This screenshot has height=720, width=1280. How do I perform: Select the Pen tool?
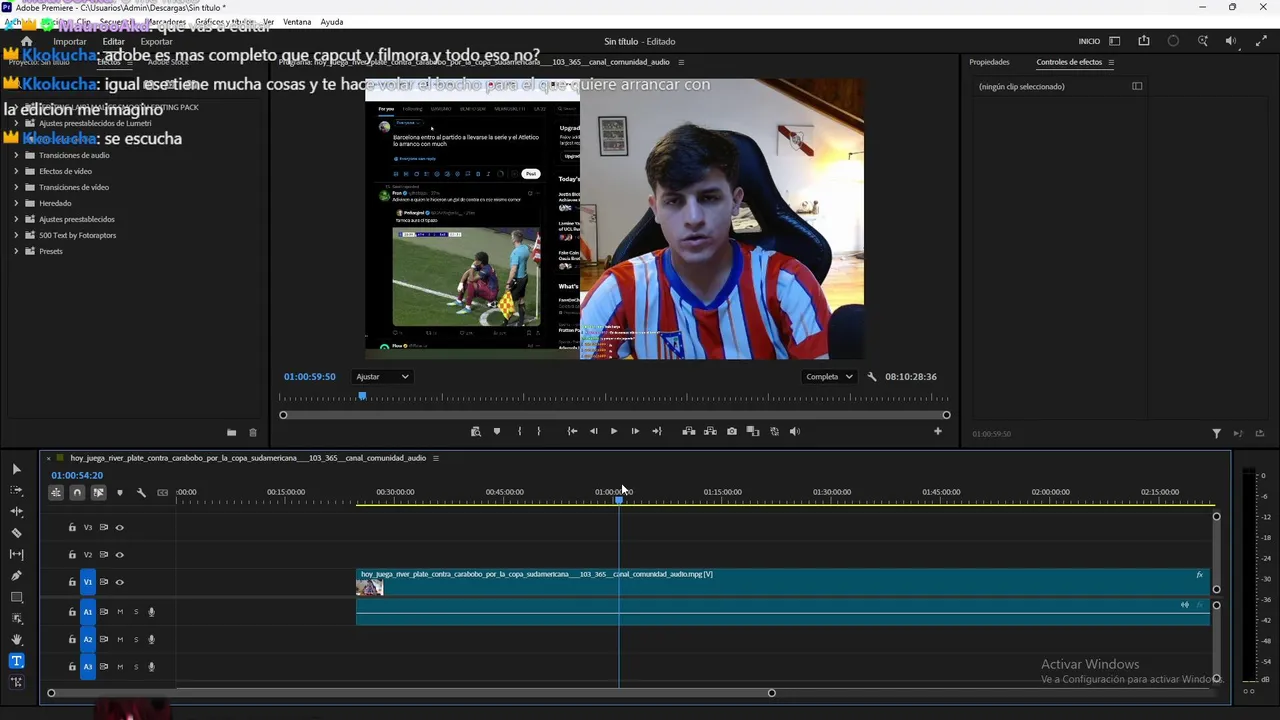click(16, 576)
